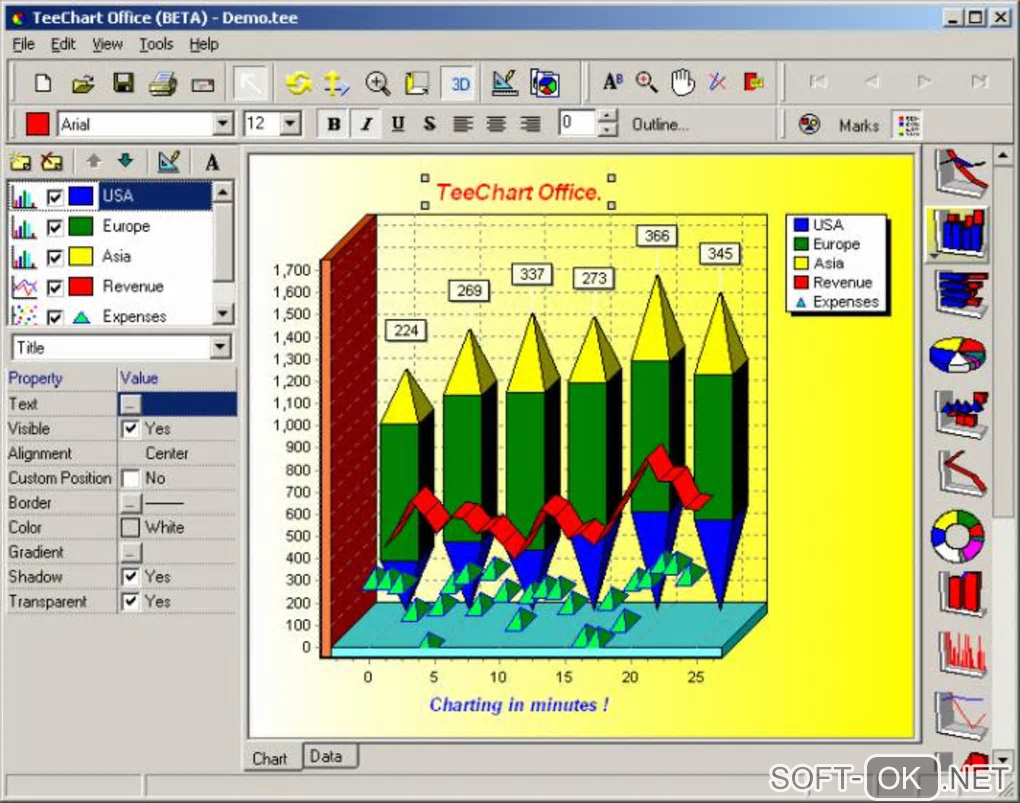1020x803 pixels.
Task: Click the add new series icon
Action: [x=20, y=161]
